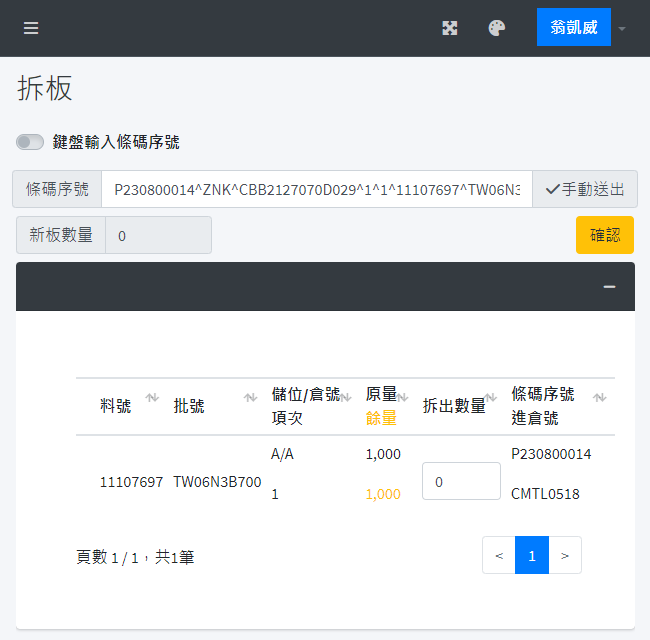The image size is (650, 640).
Task: Click the yellow 確認 button
Action: coord(605,235)
